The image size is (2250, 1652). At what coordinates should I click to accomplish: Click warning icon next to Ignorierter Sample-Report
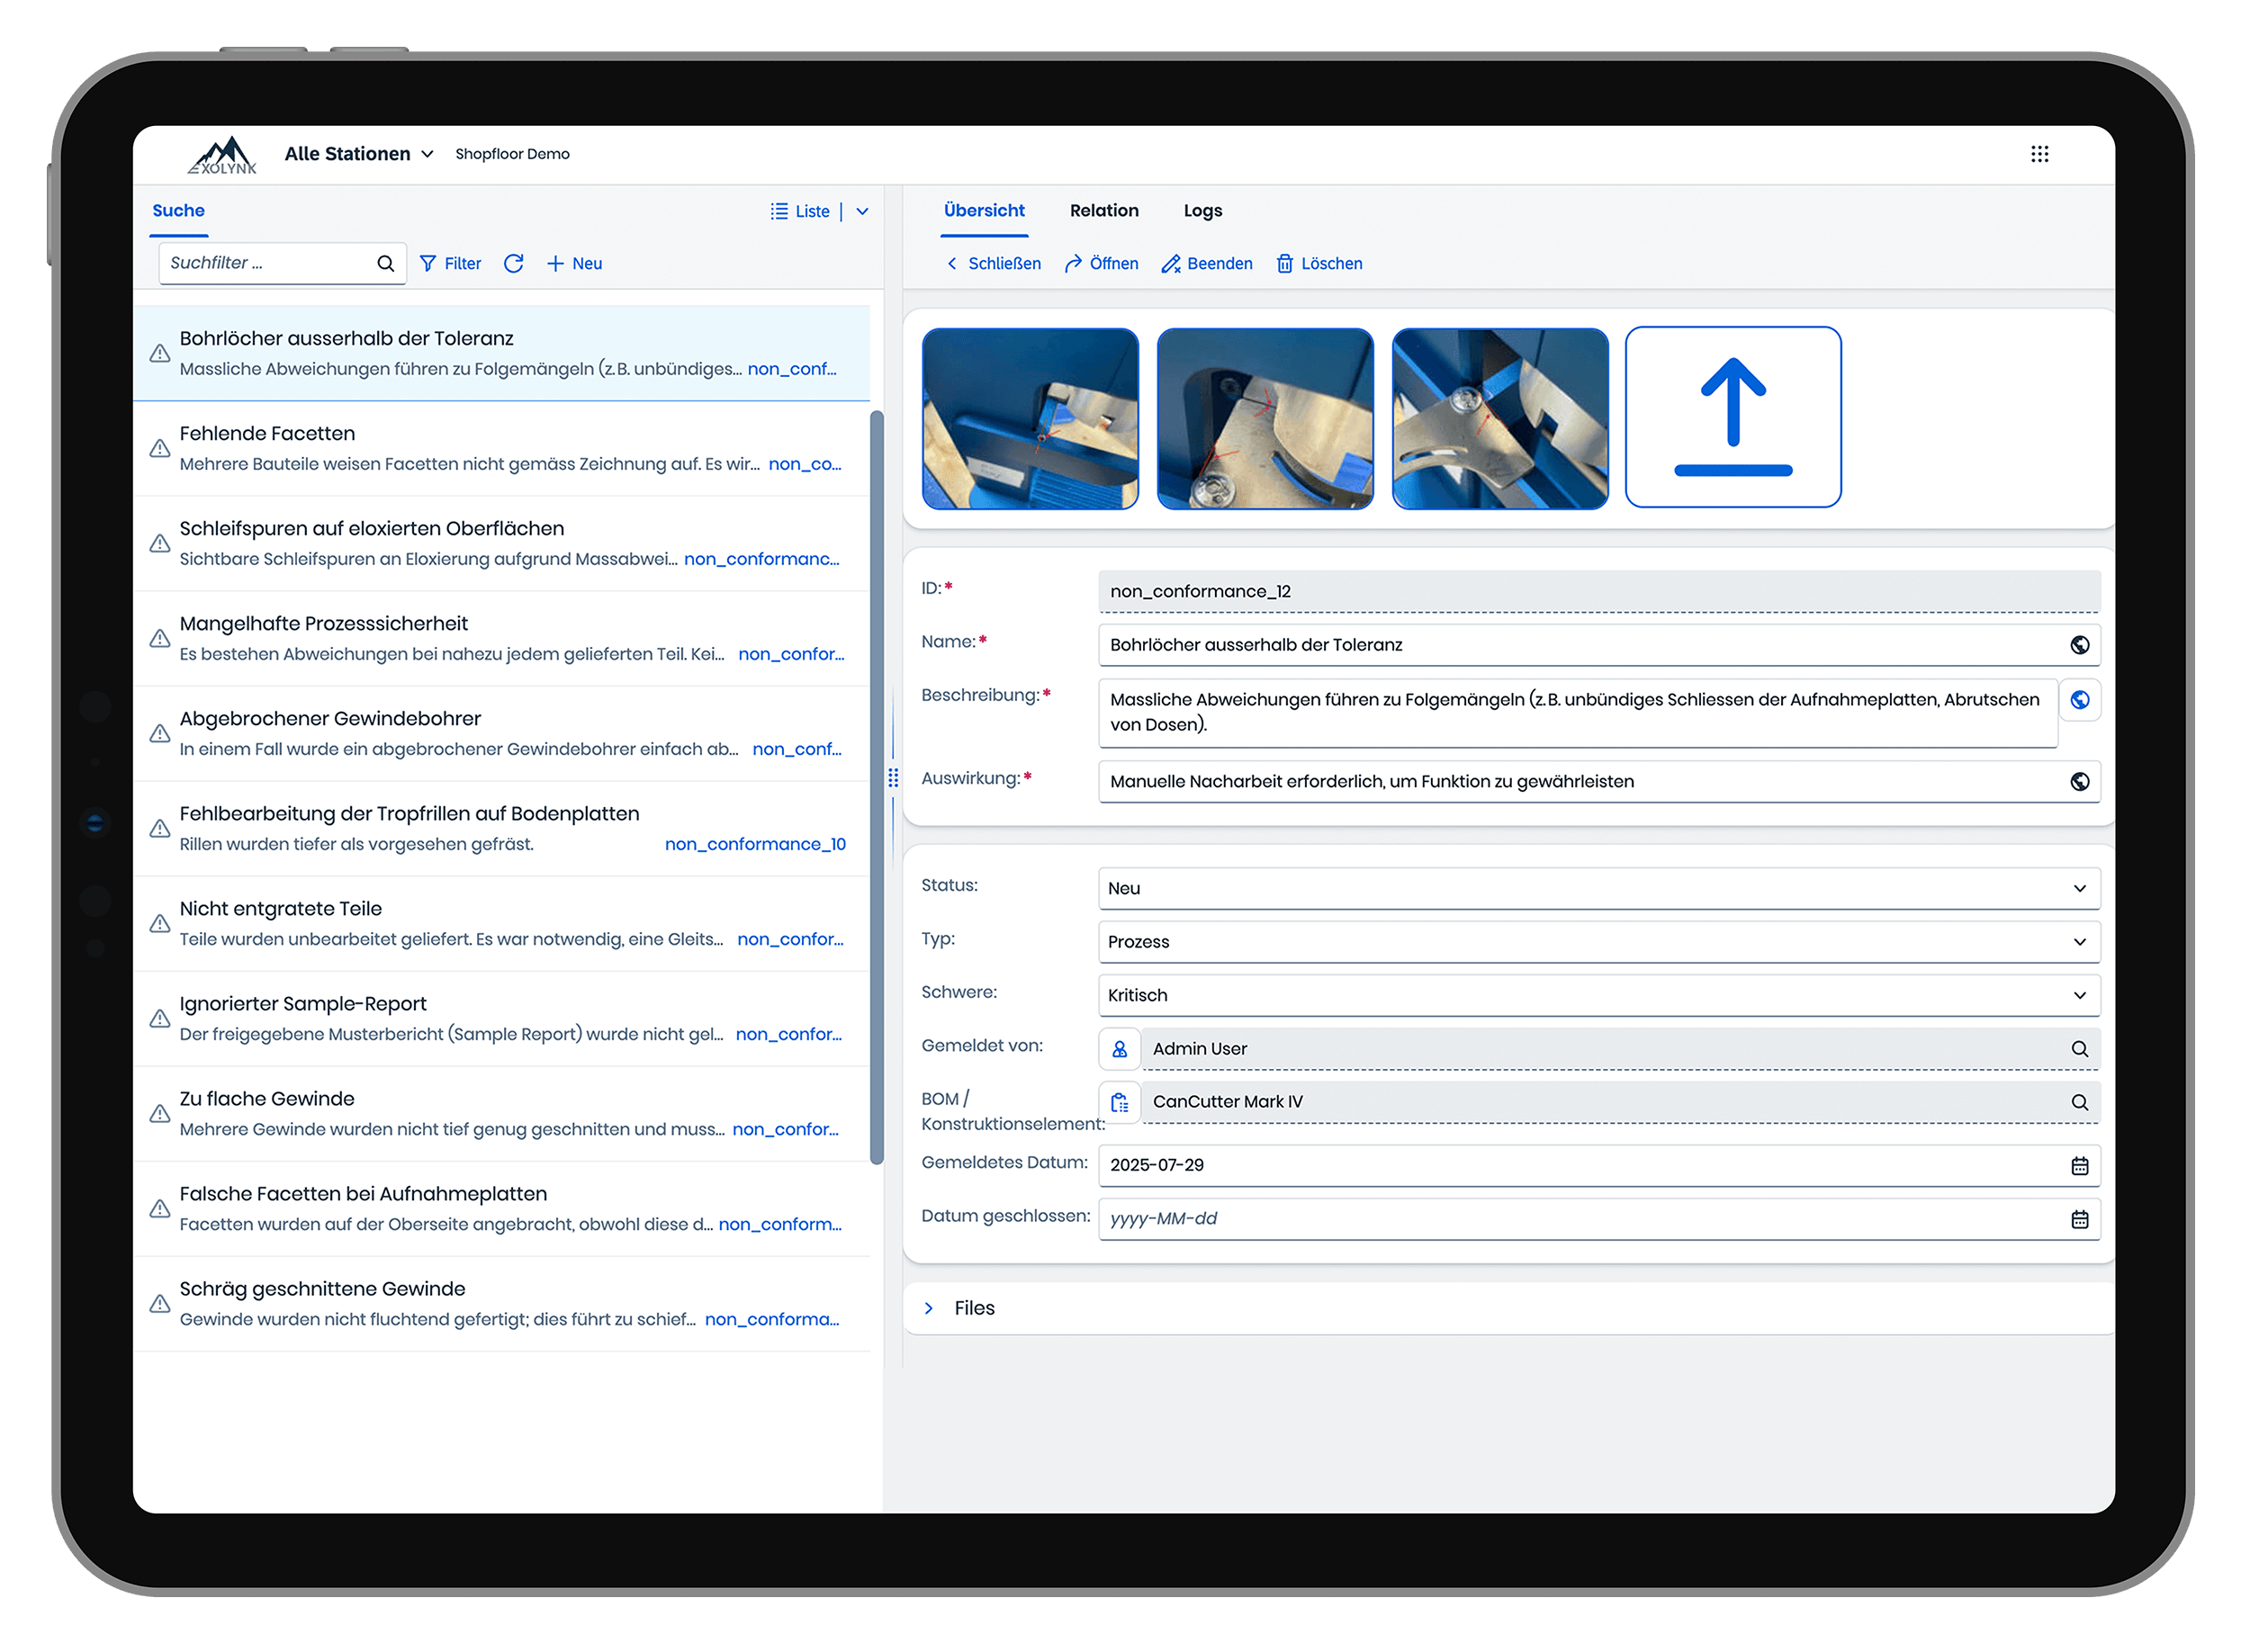pos(160,1019)
